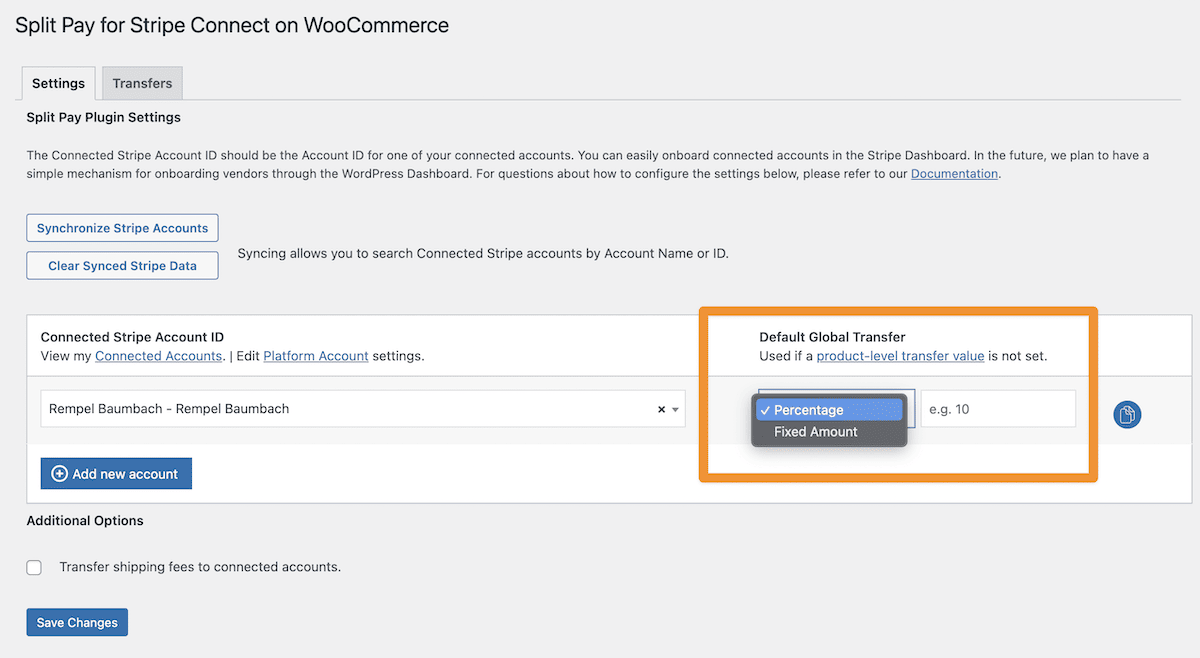Click the Add new account button label

click(125, 474)
